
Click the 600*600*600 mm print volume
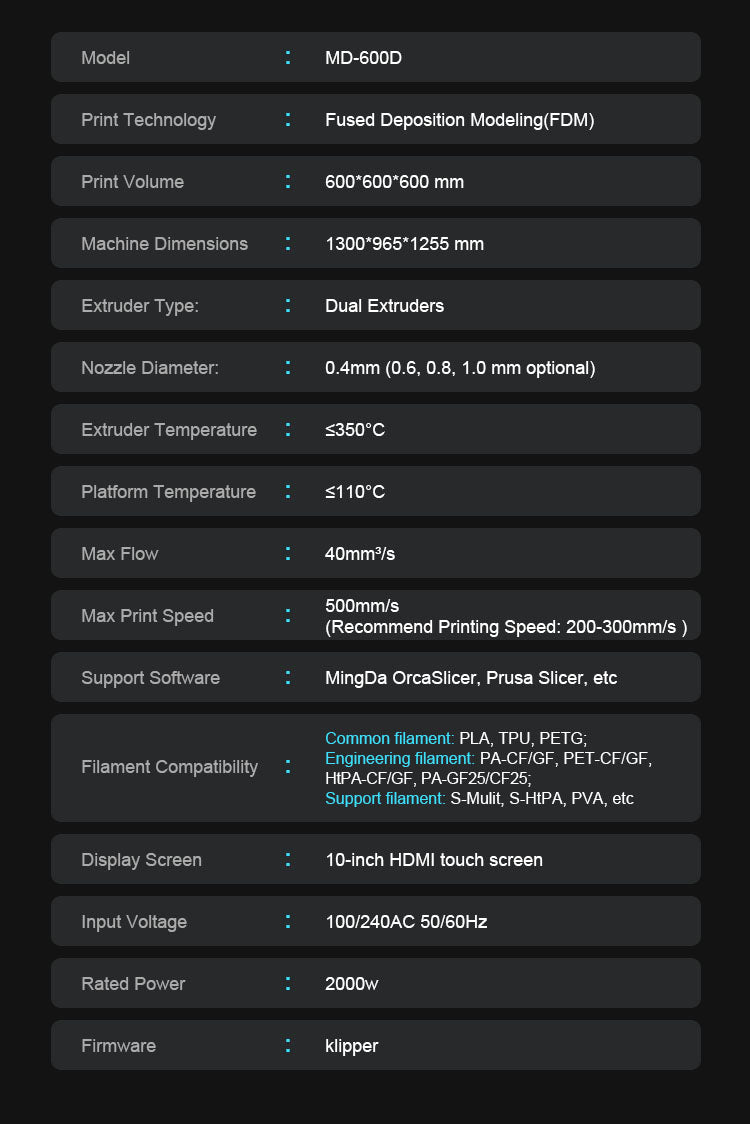(394, 182)
